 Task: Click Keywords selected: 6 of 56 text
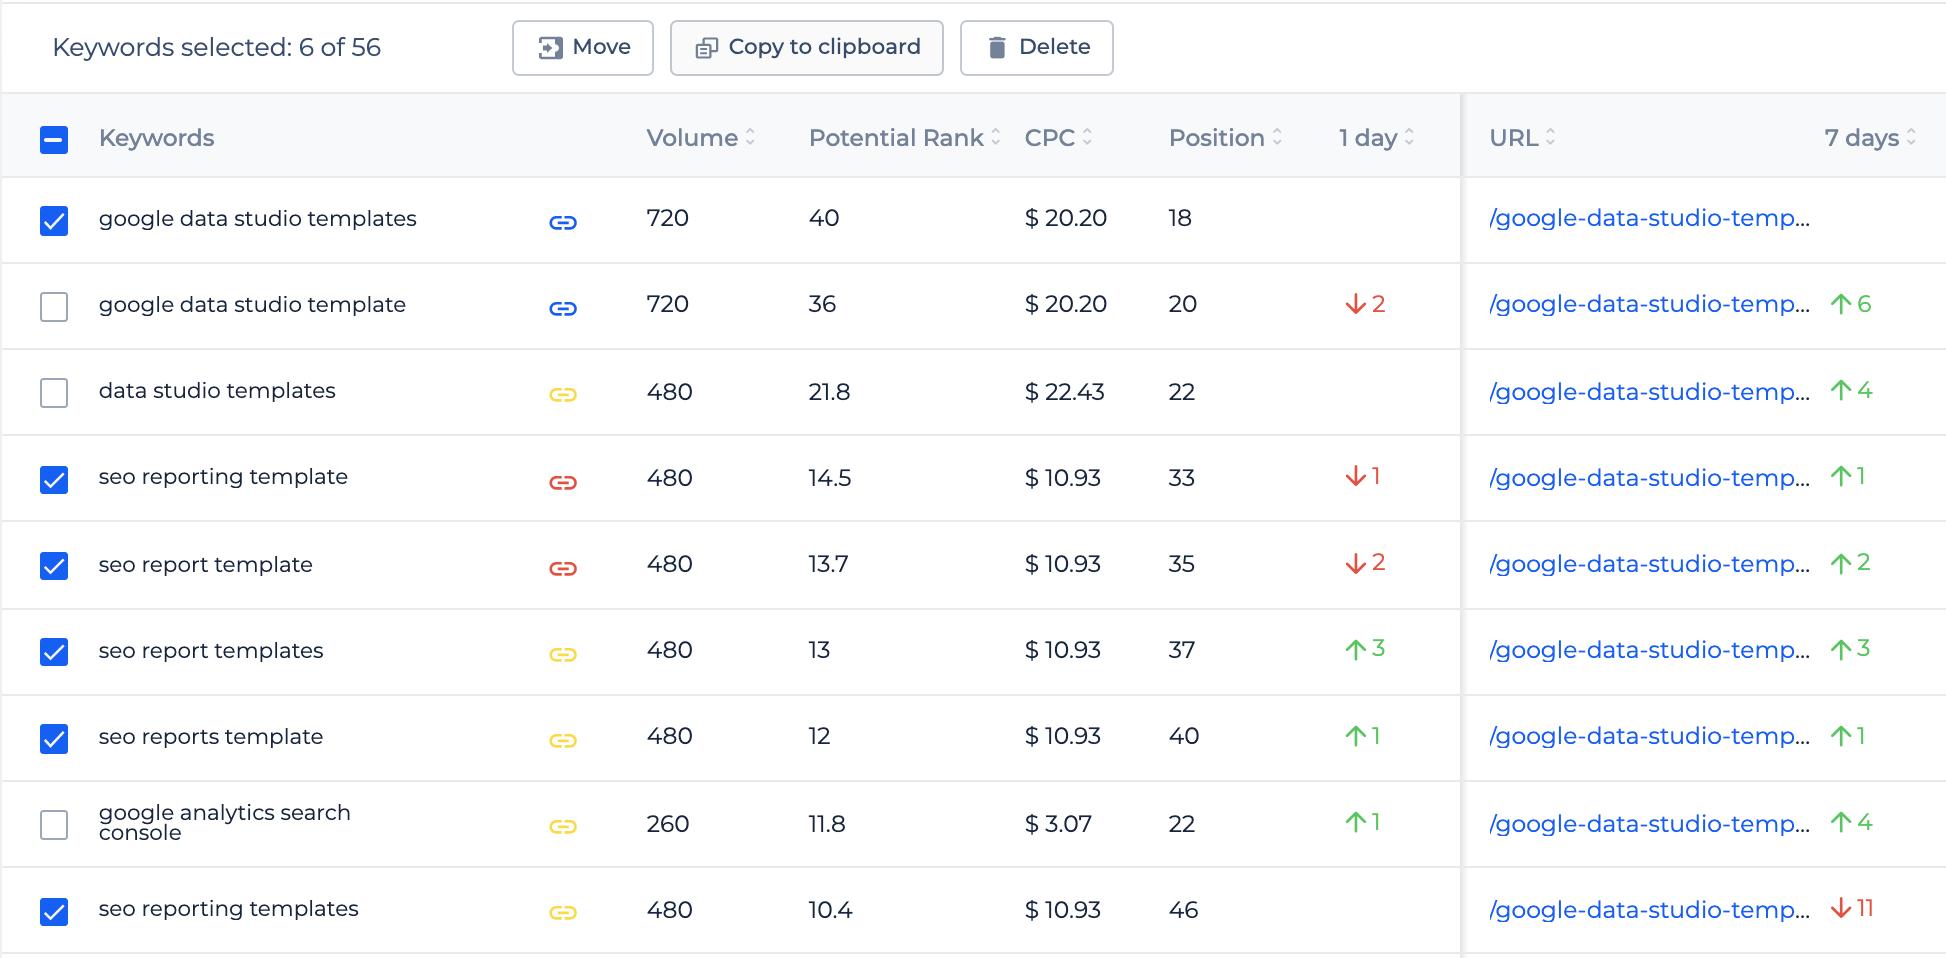pos(216,48)
